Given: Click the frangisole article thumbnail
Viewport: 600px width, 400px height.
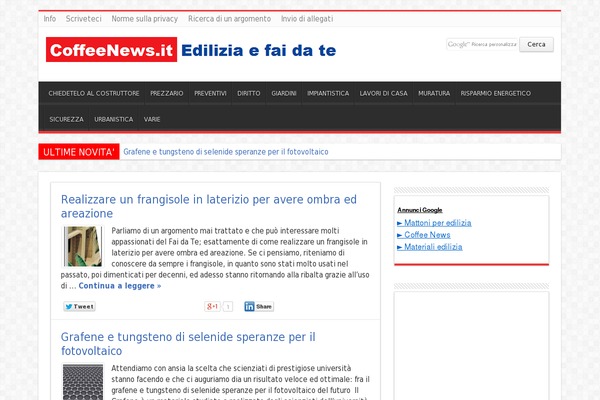Looking at the screenshot, I should click(83, 246).
